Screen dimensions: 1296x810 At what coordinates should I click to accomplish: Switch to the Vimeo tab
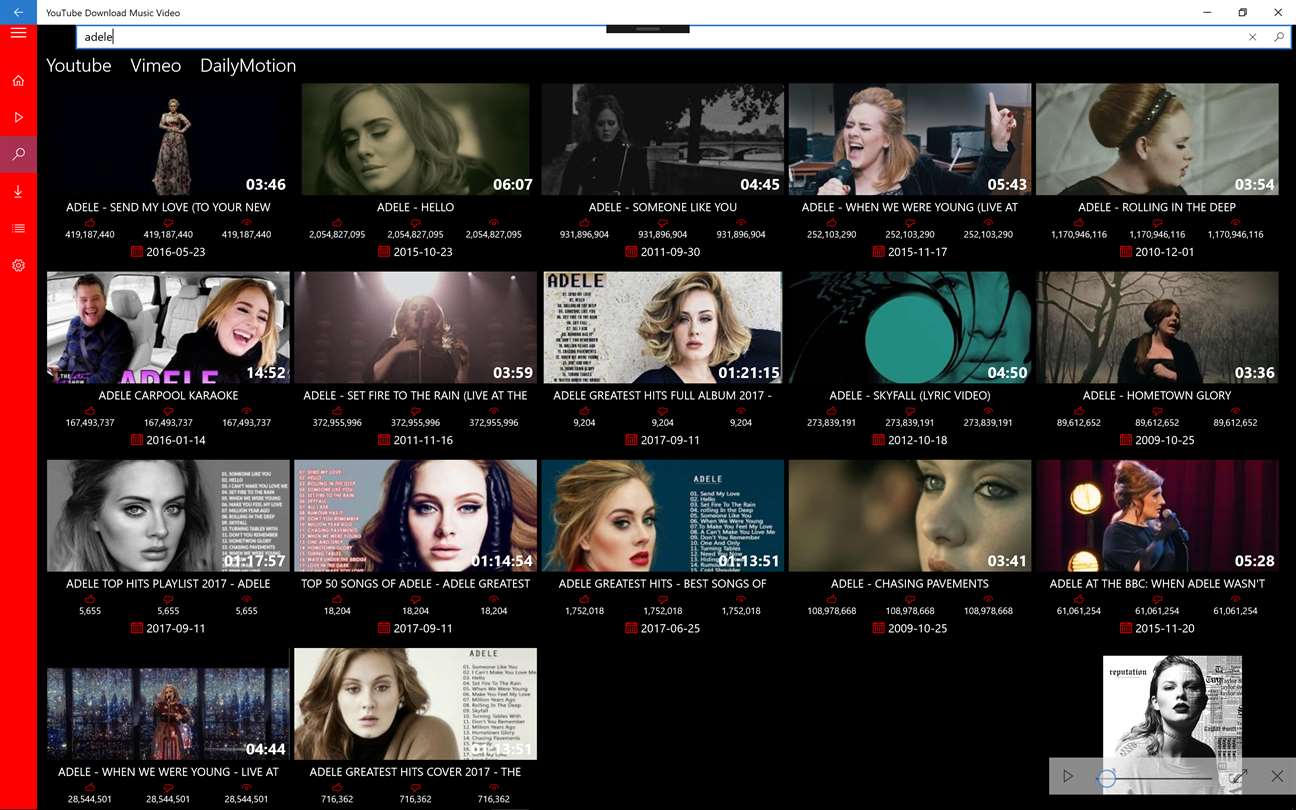[x=156, y=65]
